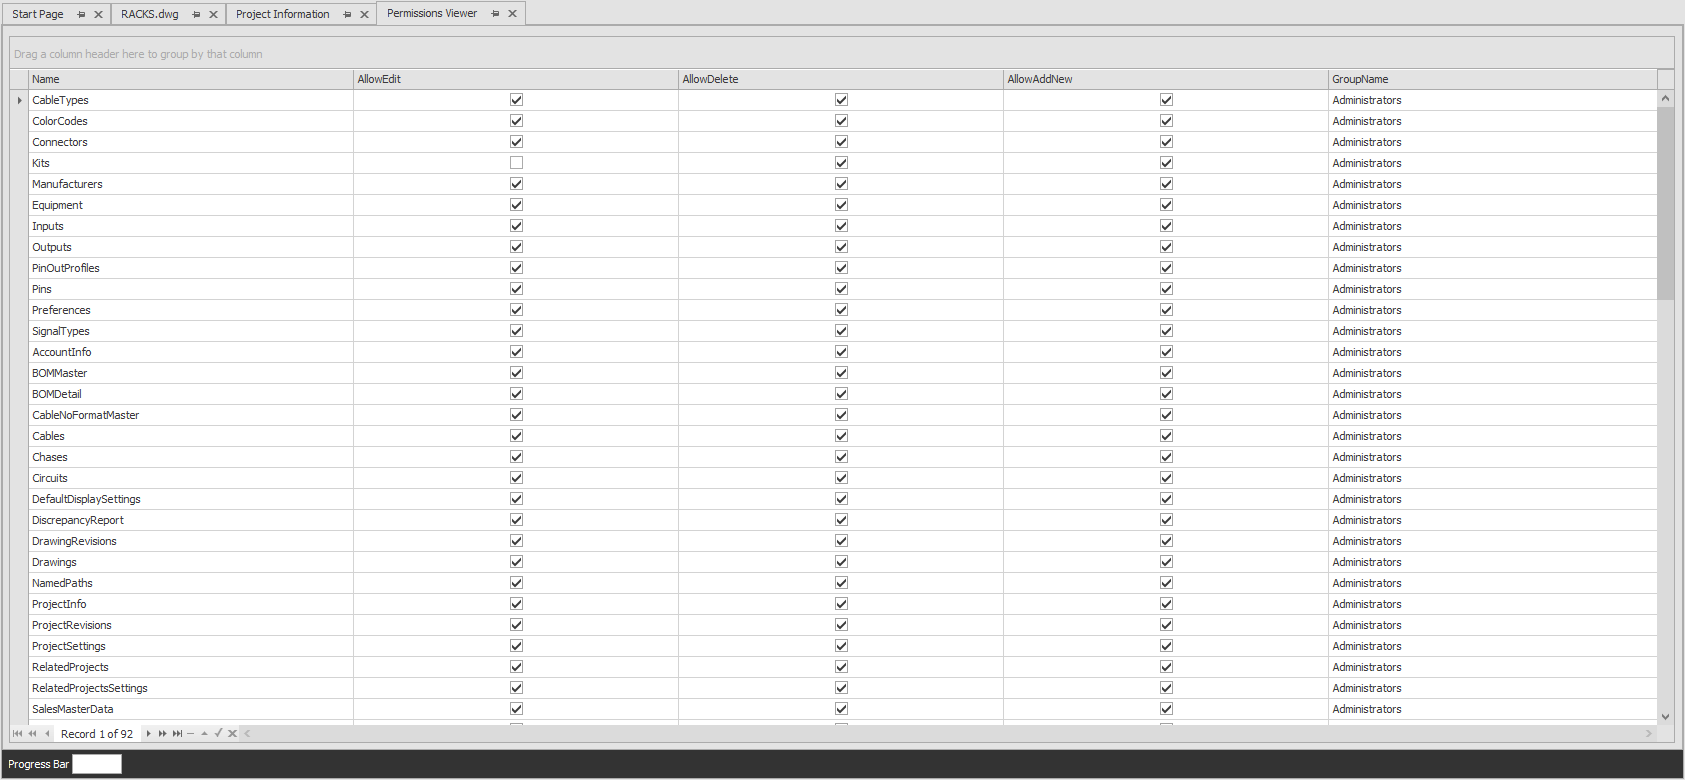
Task: Select the CableNoFormatMaster name cell
Action: click(x=191, y=415)
